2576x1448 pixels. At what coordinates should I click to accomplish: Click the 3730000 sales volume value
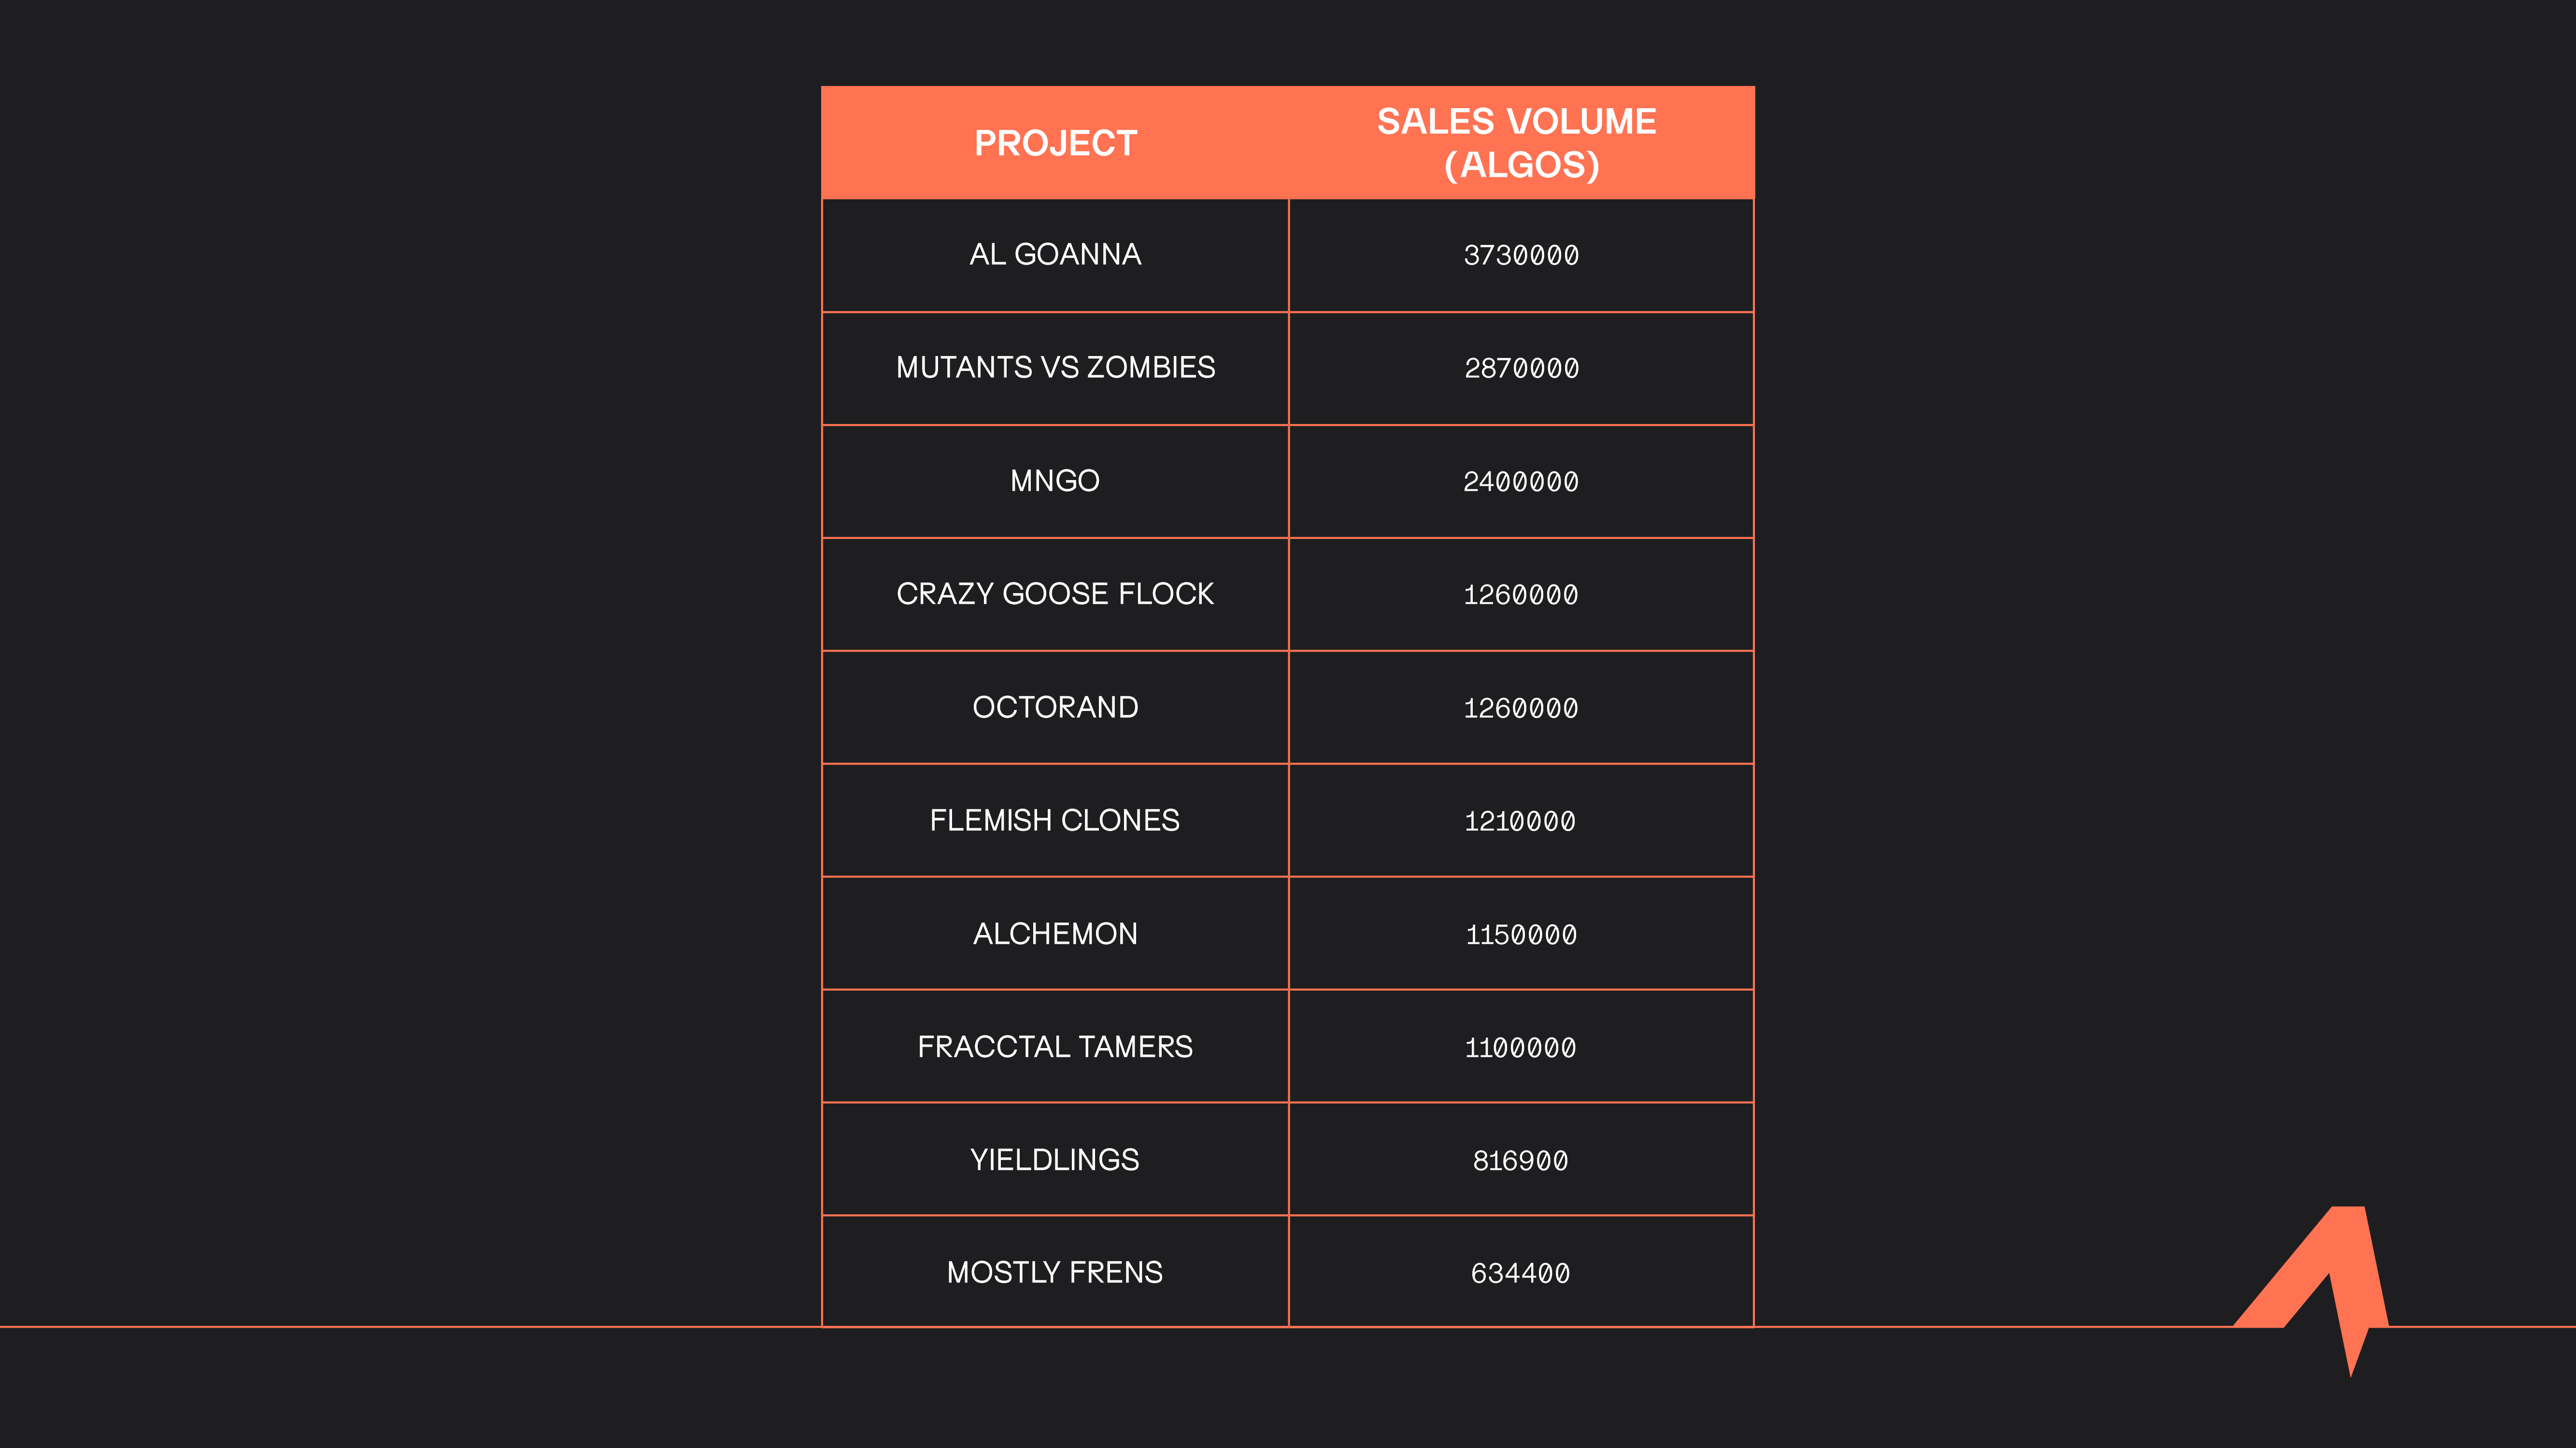[1521, 256]
